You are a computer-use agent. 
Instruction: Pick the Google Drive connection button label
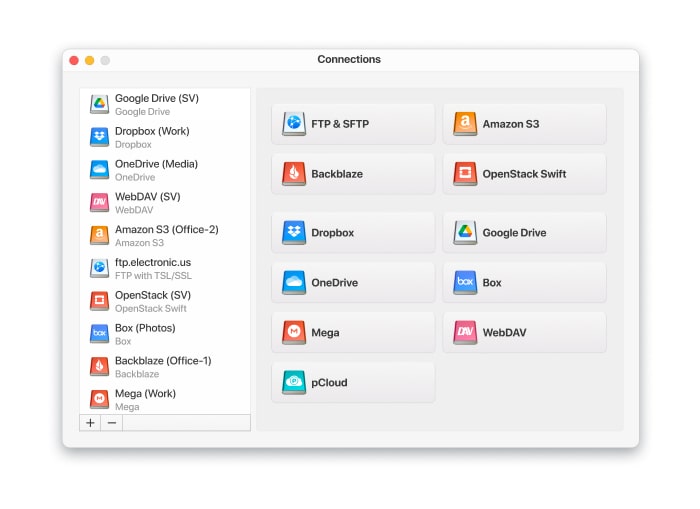pos(514,233)
